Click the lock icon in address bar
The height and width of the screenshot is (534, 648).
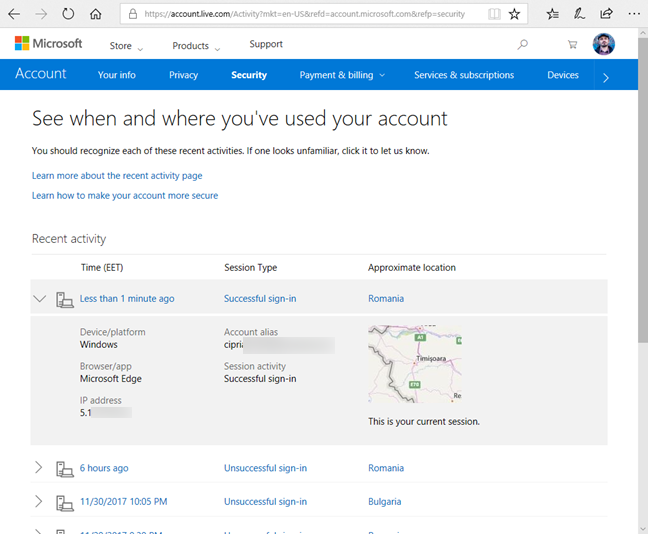coord(133,14)
